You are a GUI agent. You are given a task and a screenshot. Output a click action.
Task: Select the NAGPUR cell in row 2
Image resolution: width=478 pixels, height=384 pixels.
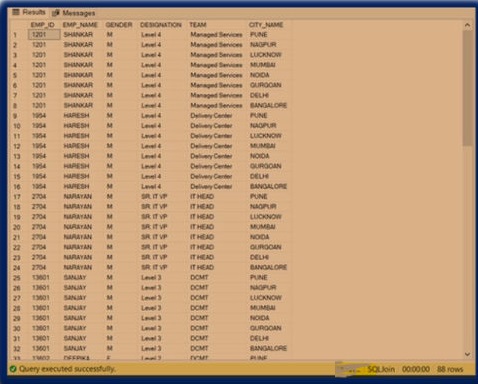point(263,45)
